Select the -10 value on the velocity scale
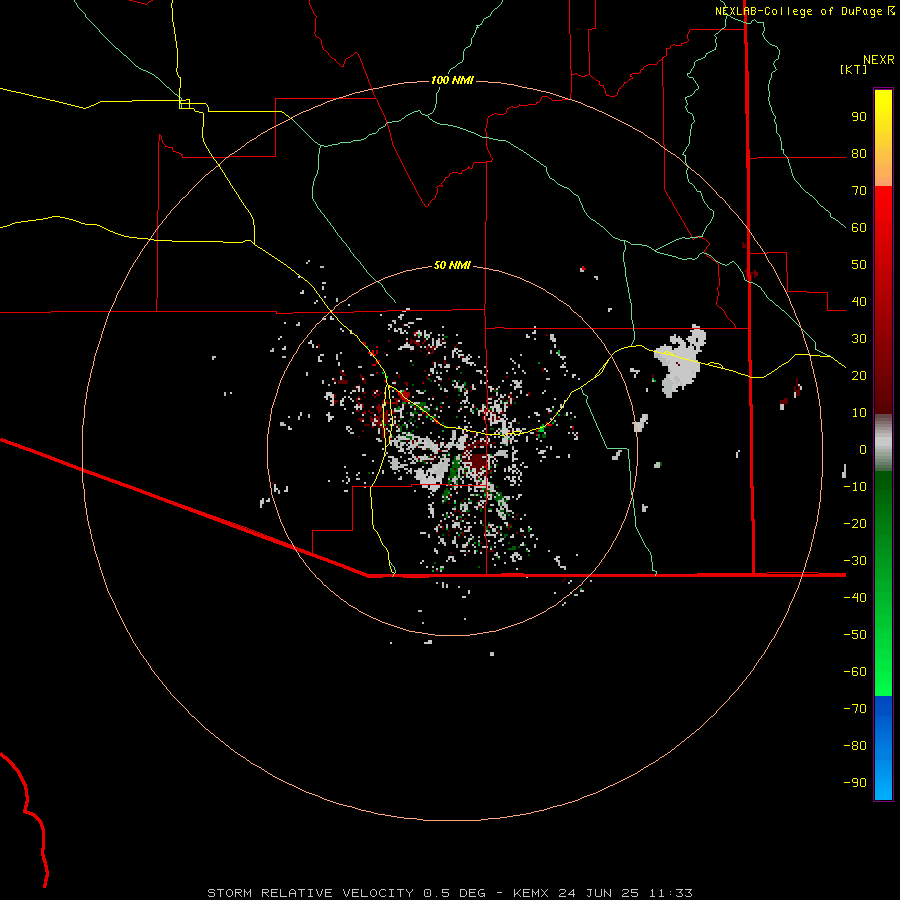 [x=855, y=487]
